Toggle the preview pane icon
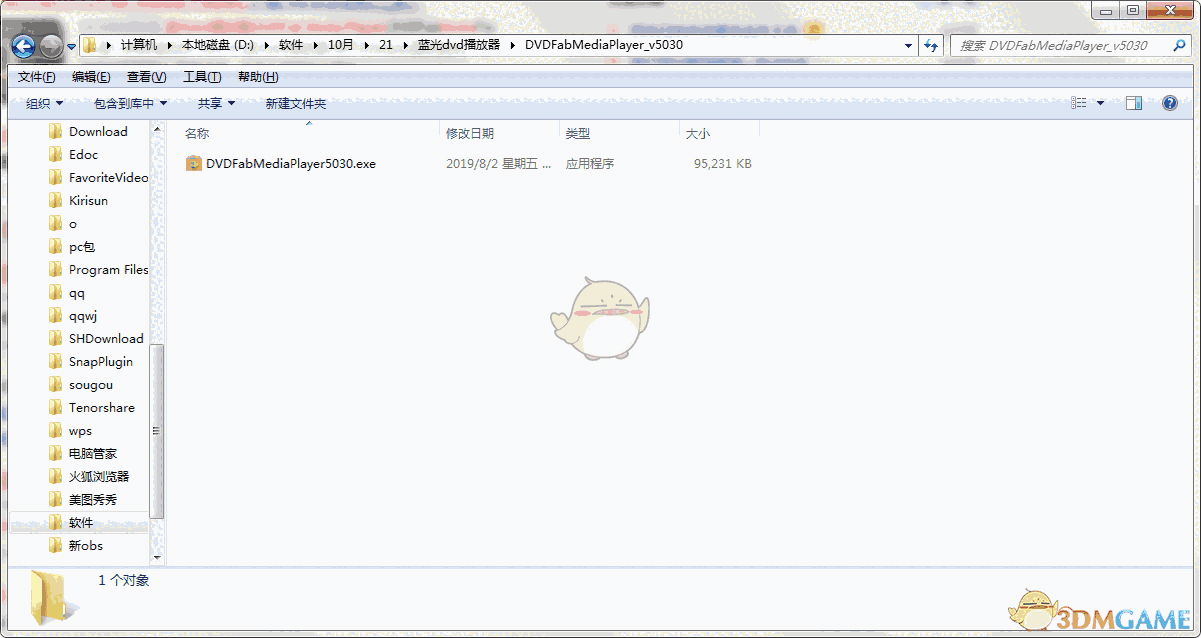 (1135, 102)
